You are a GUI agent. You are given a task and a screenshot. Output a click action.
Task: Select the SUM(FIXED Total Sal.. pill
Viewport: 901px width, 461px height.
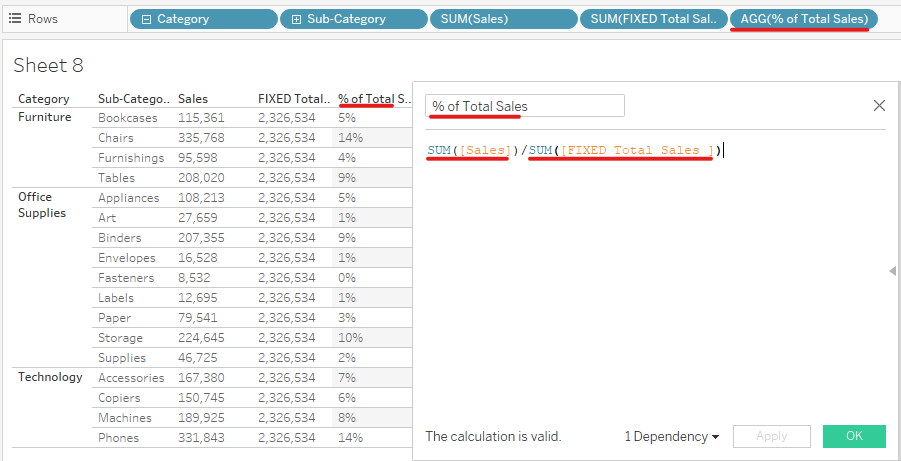[653, 19]
